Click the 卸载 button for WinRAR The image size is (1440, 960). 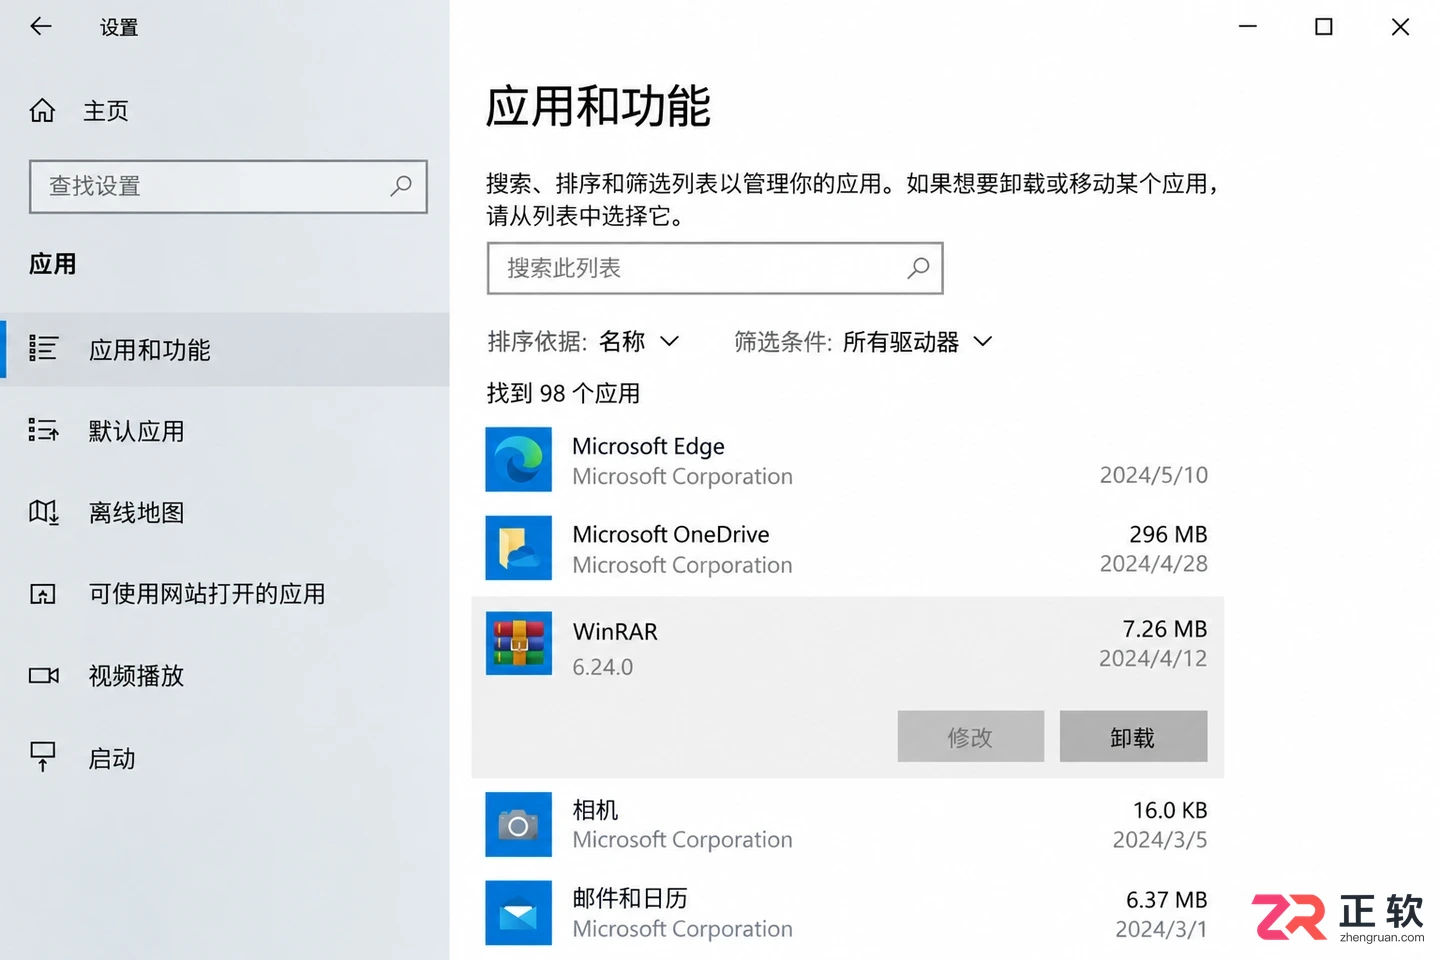(x=1133, y=737)
